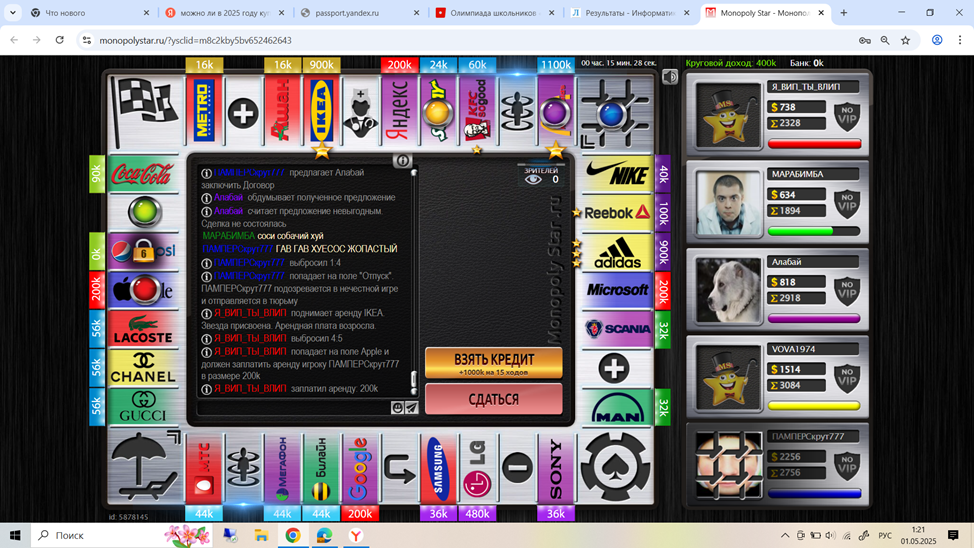Click the Sony board cell
Viewport: 974px width, 548px height.
(x=555, y=468)
